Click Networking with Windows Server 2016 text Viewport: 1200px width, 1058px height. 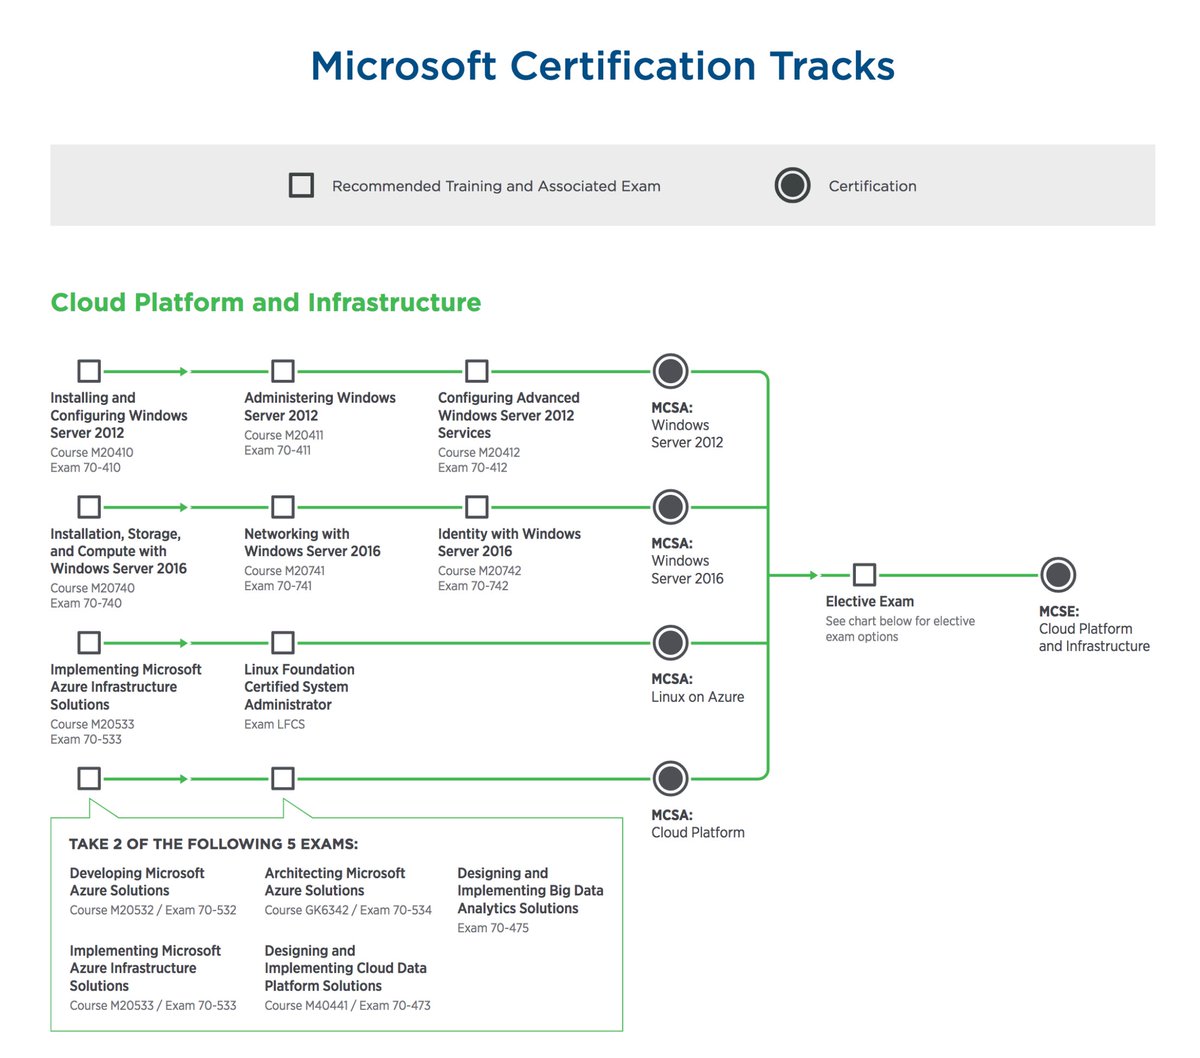point(312,542)
